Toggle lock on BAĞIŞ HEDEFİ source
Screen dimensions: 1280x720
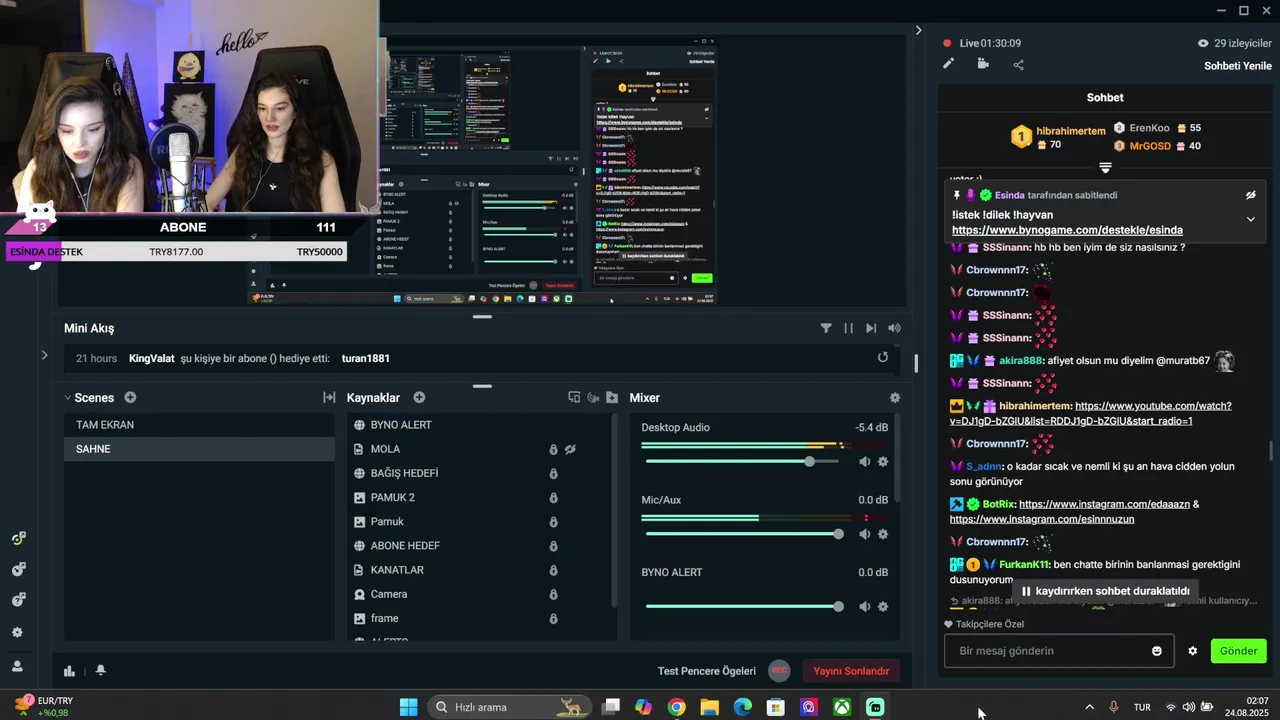pyautogui.click(x=553, y=474)
